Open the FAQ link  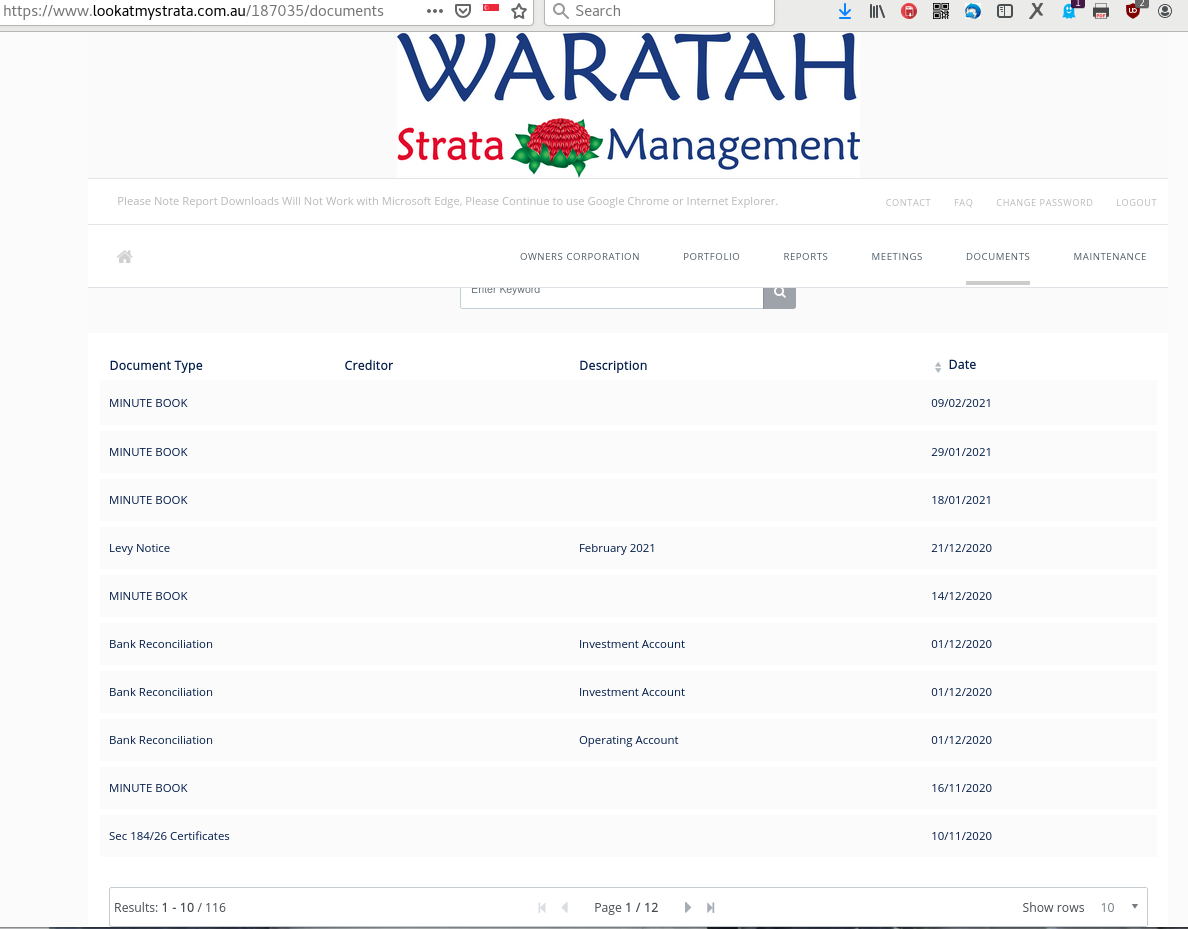[x=963, y=202]
